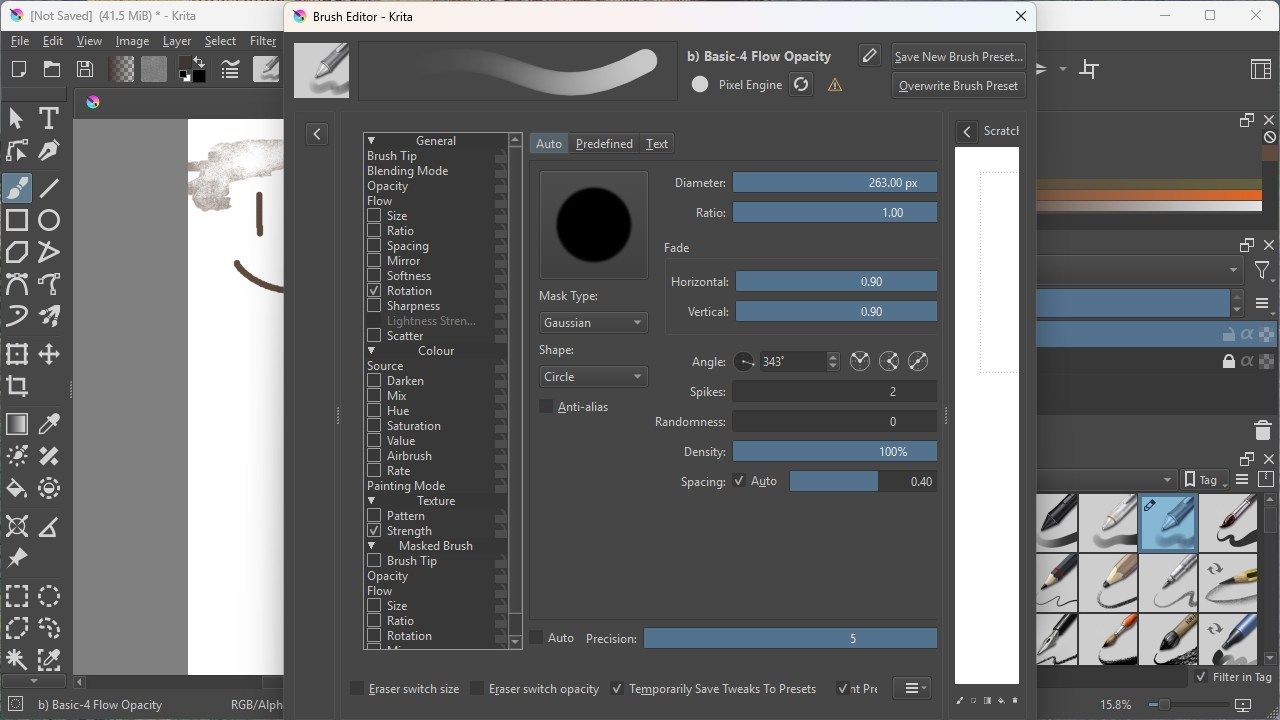1280x720 pixels.
Task: Switch to the Auto brush tip tab
Action: (549, 143)
